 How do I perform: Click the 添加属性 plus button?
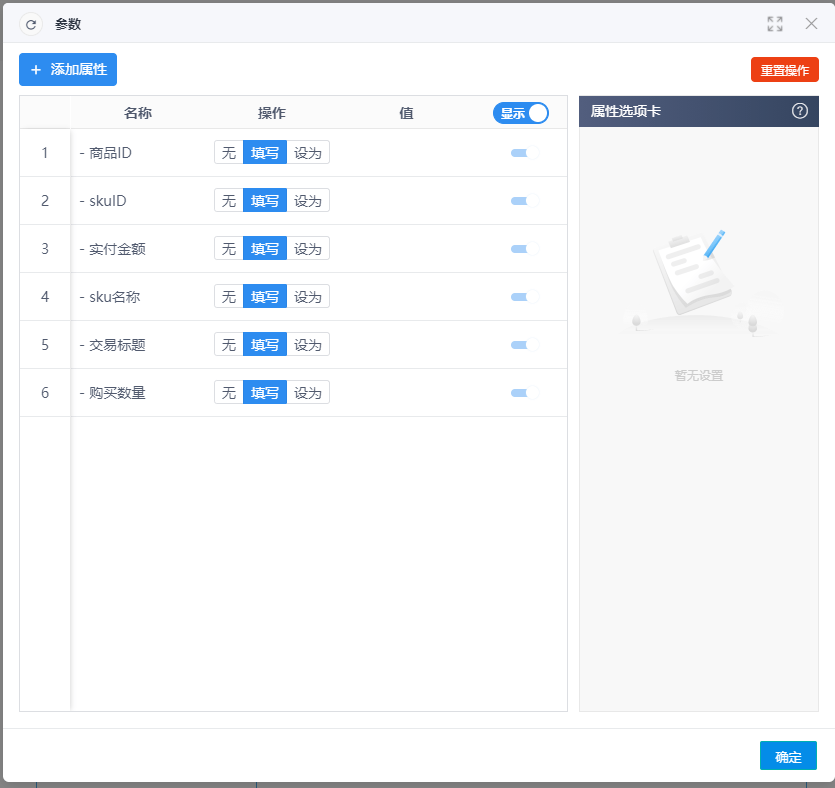coord(68,69)
